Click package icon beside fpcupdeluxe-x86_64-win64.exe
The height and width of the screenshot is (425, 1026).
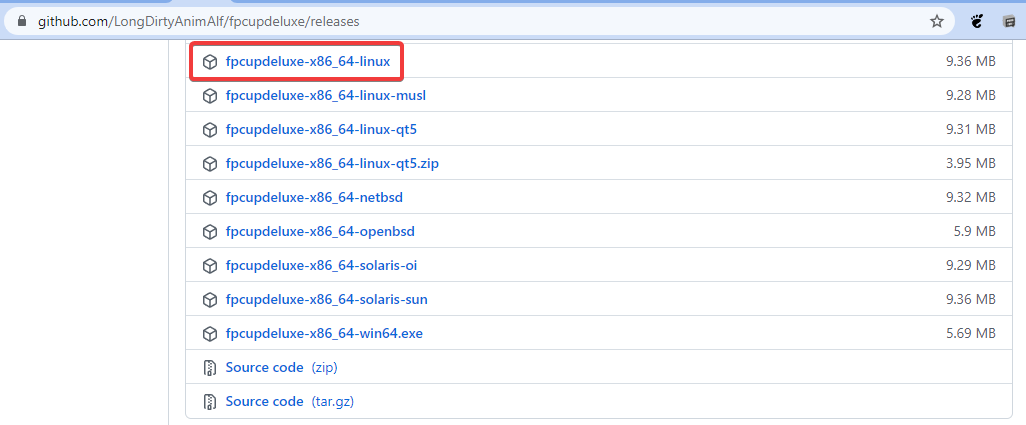(x=210, y=334)
